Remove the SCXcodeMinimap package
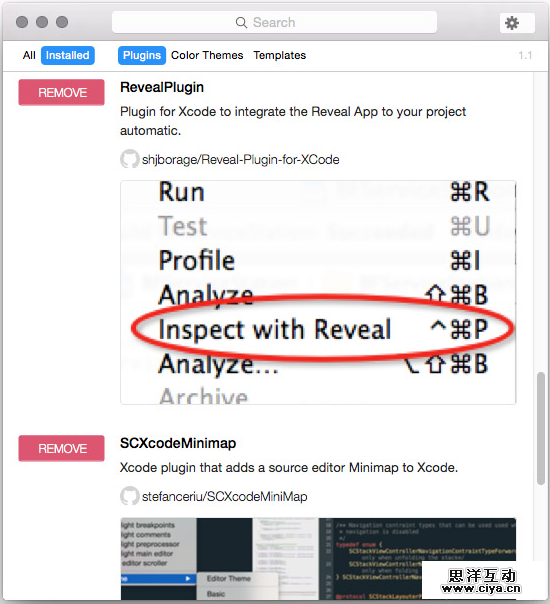 [x=62, y=448]
